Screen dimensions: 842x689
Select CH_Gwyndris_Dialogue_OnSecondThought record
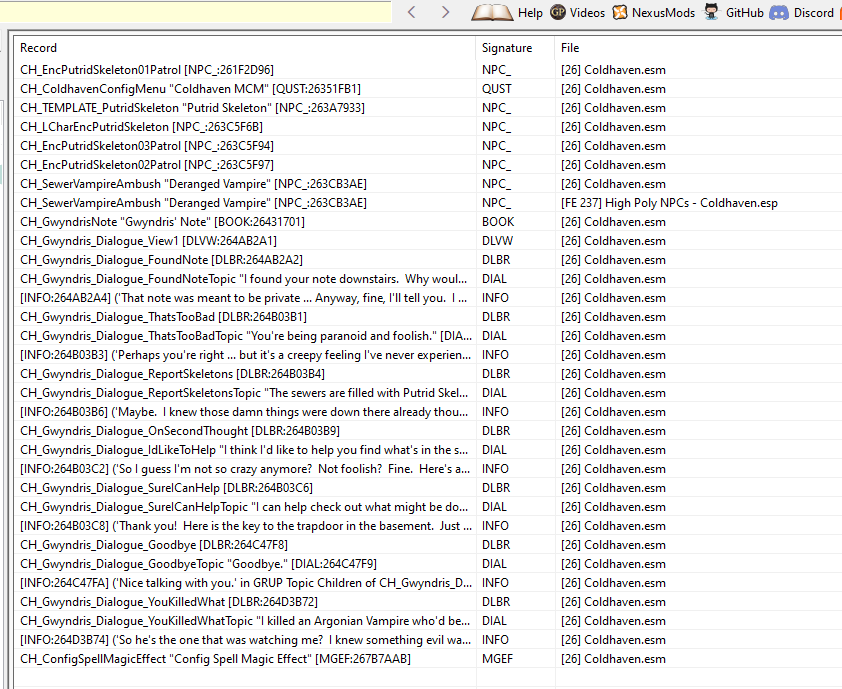point(180,431)
